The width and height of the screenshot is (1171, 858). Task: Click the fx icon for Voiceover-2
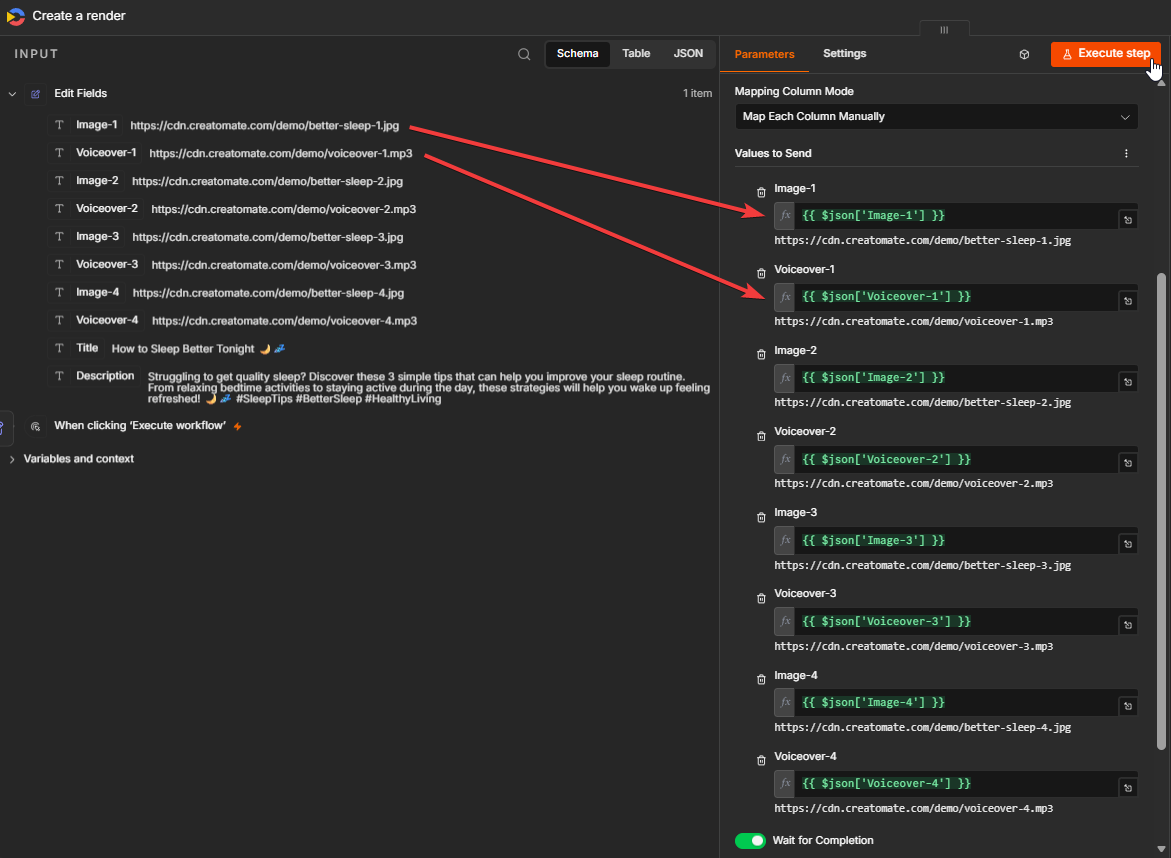click(x=784, y=459)
